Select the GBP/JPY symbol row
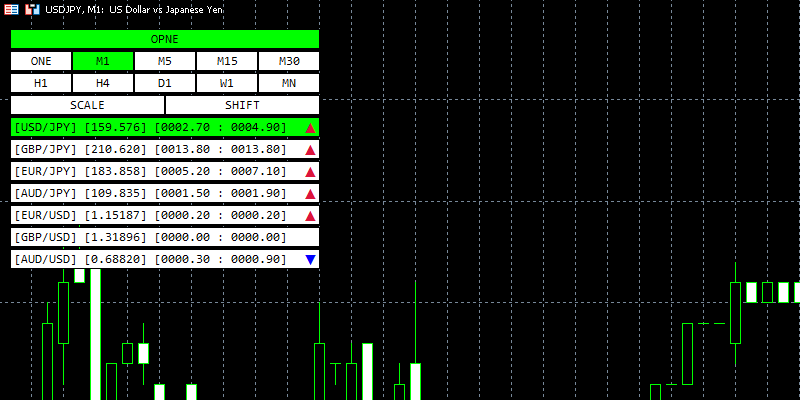Screen dimensions: 800x400 pyautogui.click(x=150, y=150)
